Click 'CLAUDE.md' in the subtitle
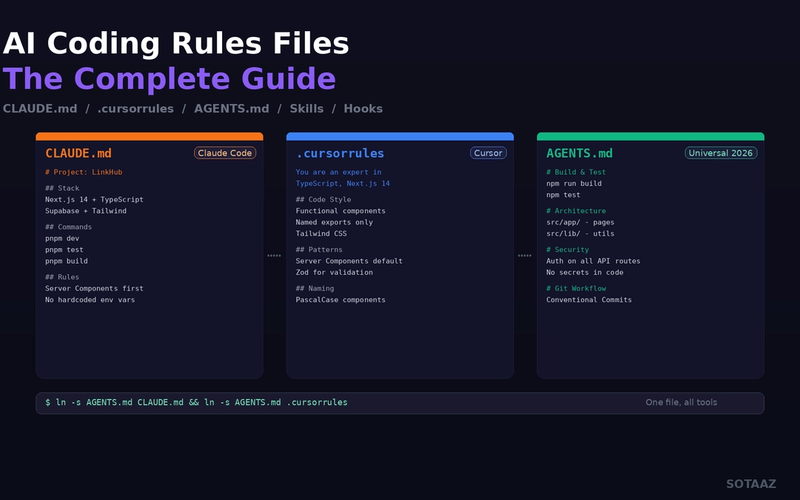Image resolution: width=800 pixels, height=500 pixels. (40, 109)
